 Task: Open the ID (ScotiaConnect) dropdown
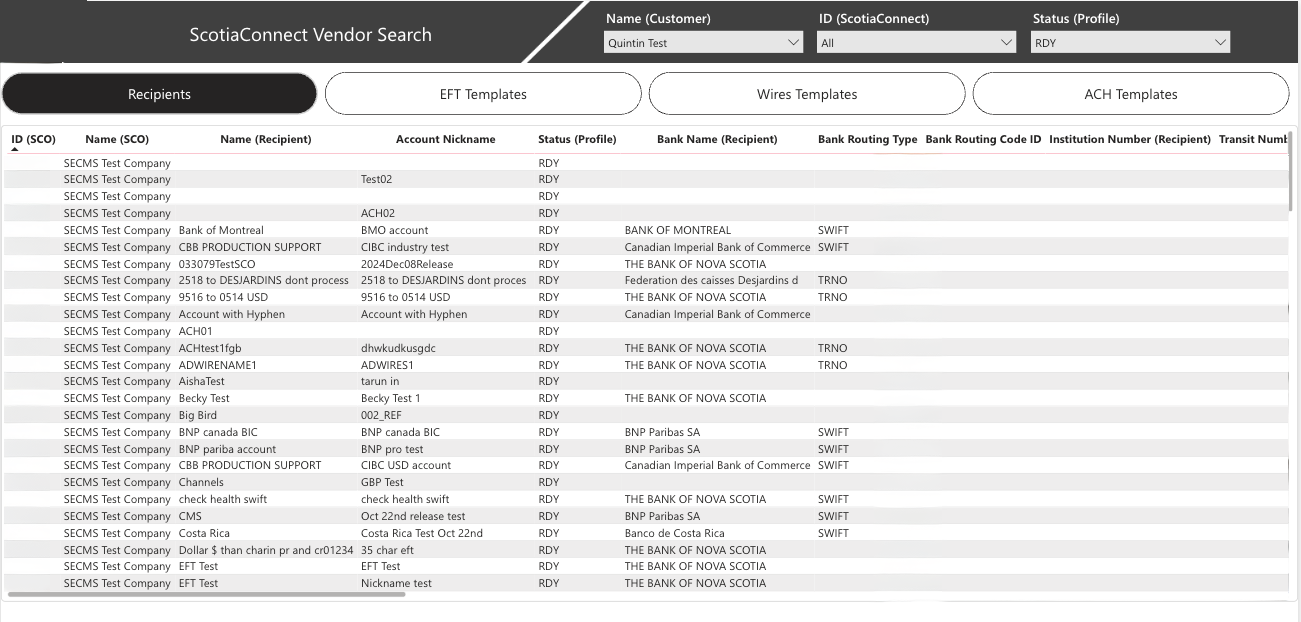(x=917, y=43)
